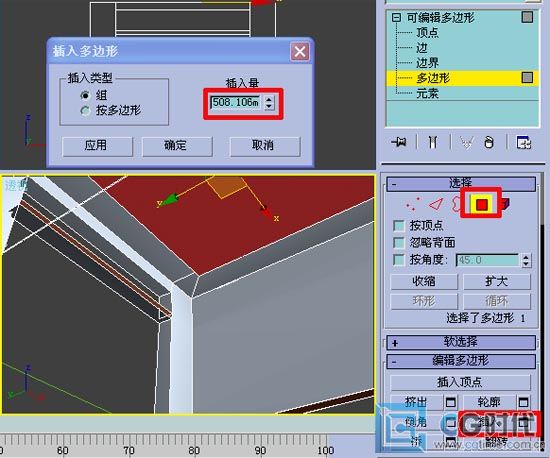
Task: Click the Make Unique icon under the stack
Action: (x=467, y=142)
